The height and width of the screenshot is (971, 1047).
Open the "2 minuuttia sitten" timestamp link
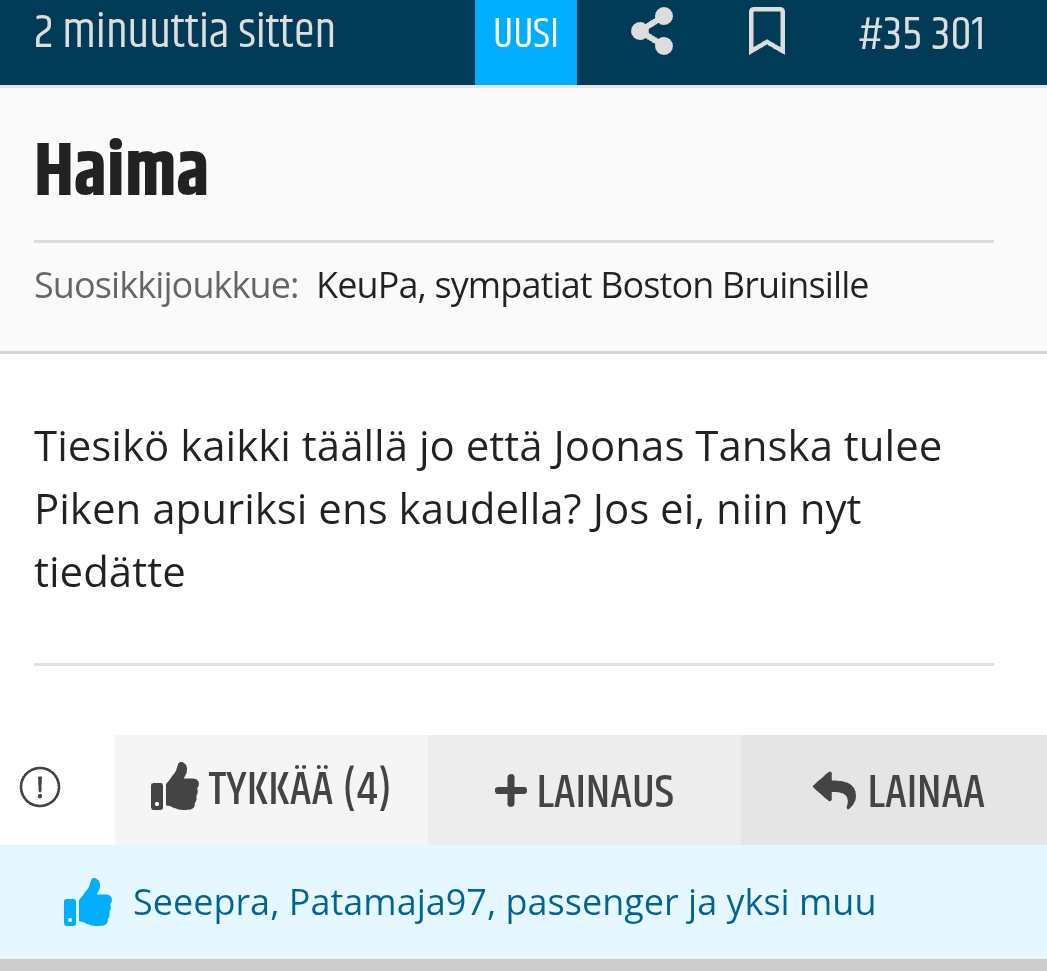pyautogui.click(x=184, y=33)
